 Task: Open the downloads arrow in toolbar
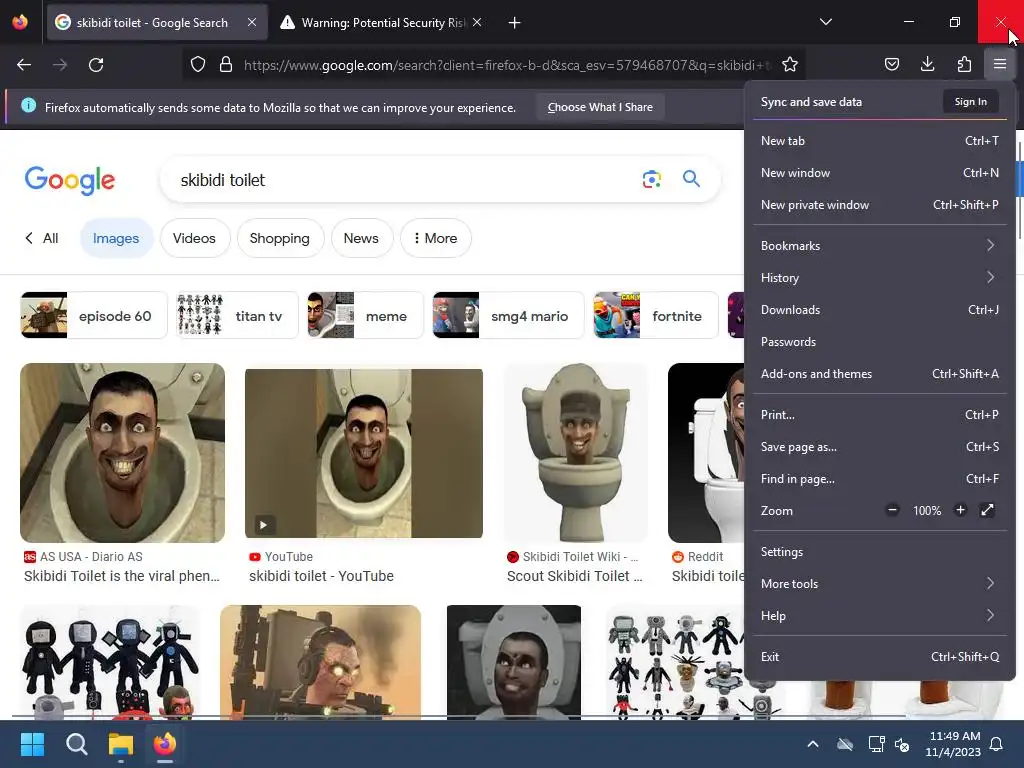[x=927, y=64]
